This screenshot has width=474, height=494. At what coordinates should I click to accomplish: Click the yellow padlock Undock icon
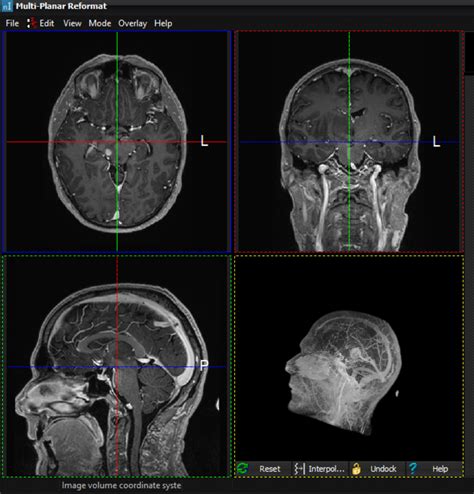click(356, 469)
